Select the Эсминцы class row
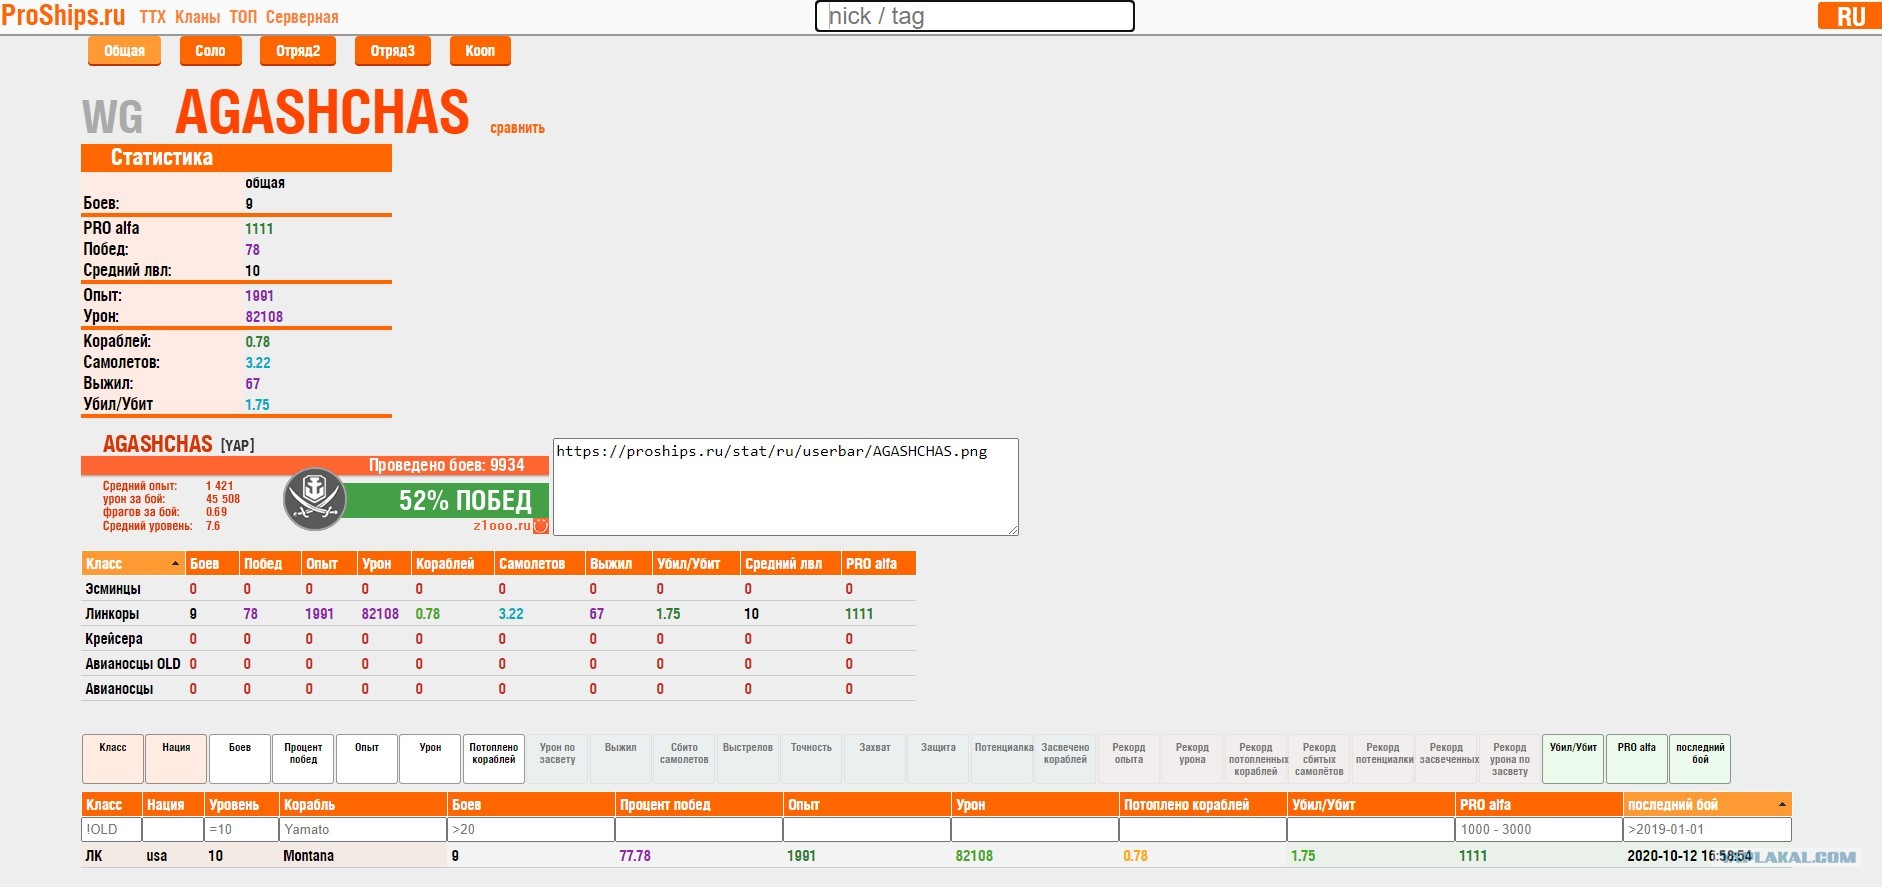Viewport: 1882px width, 887px height. (498, 589)
